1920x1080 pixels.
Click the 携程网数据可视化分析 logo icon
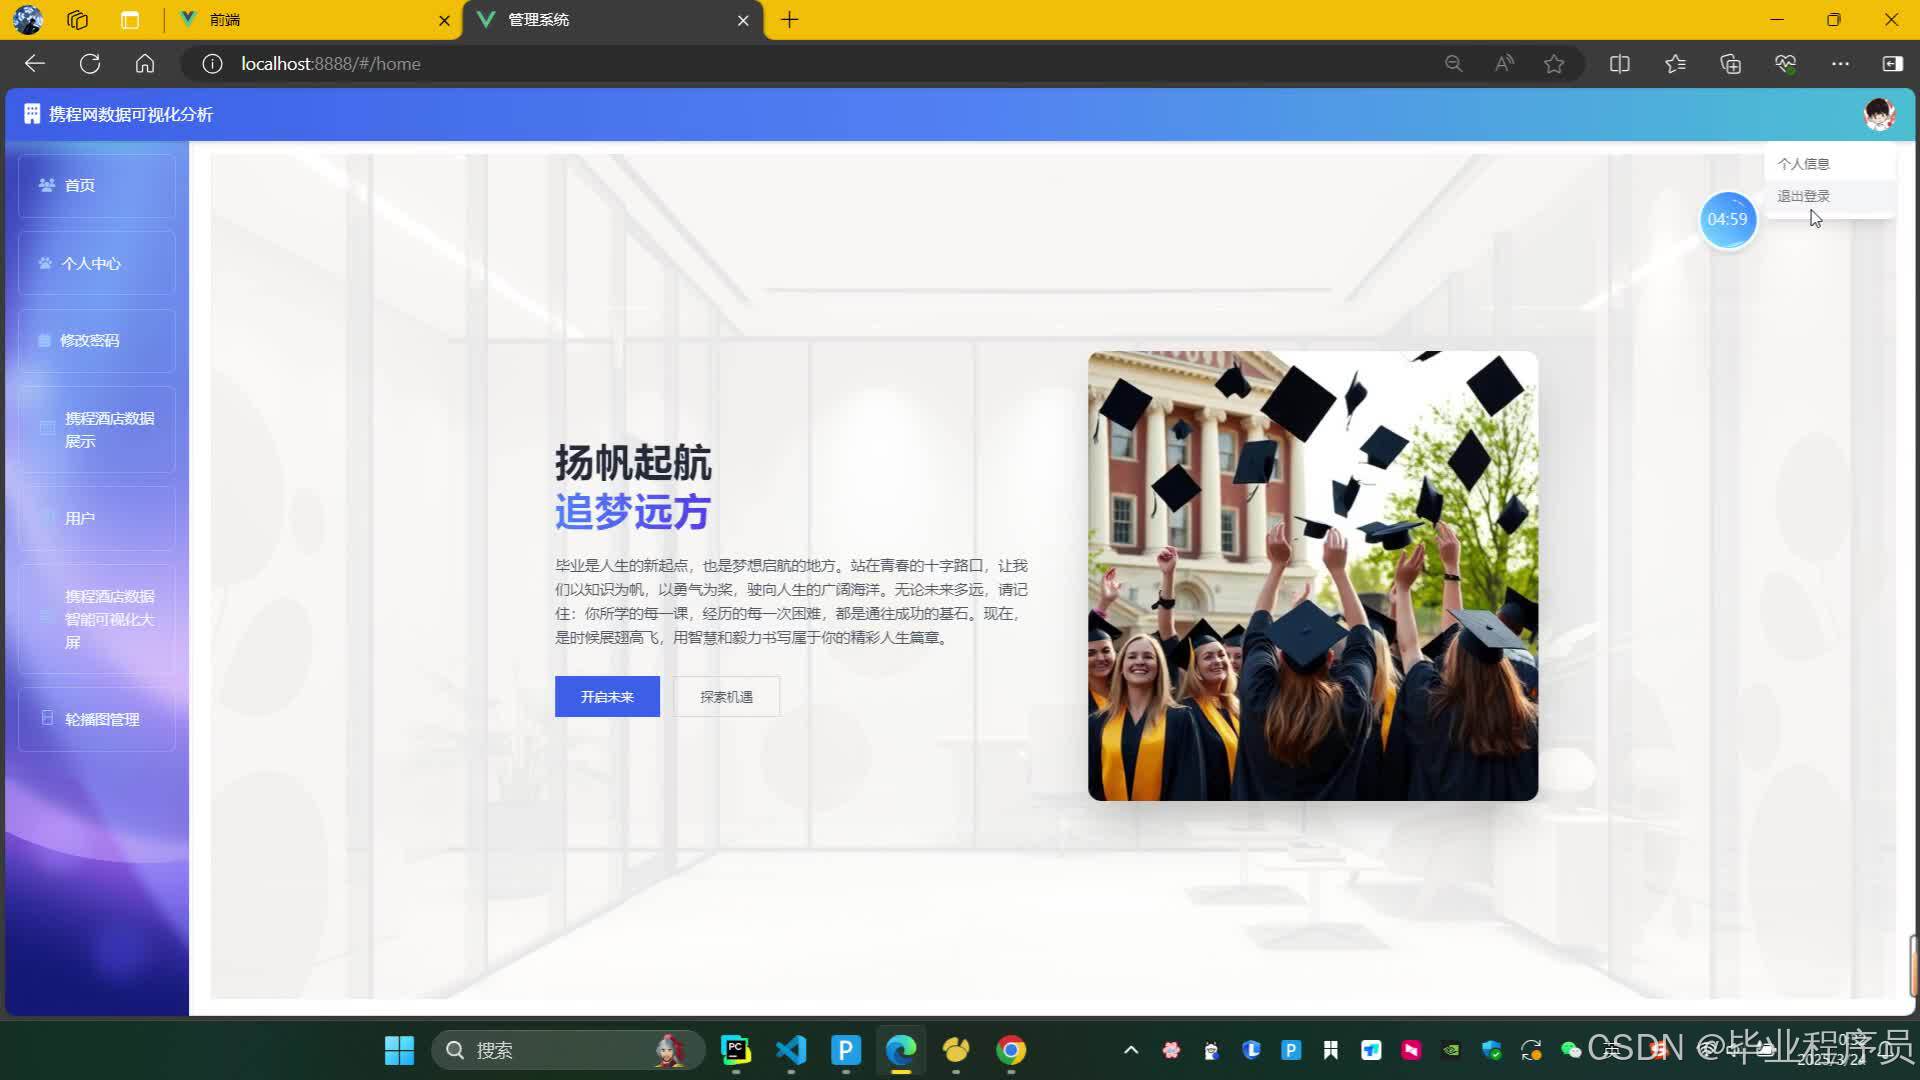pos(31,114)
